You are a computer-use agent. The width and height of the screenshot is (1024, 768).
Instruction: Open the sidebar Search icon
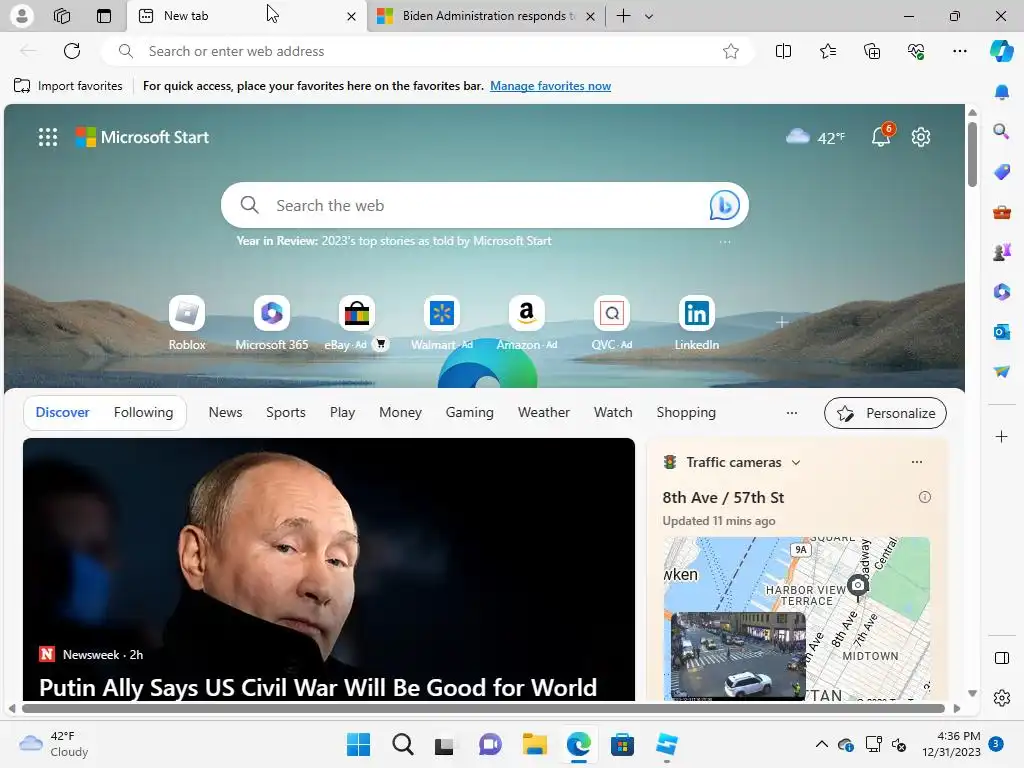click(1002, 131)
